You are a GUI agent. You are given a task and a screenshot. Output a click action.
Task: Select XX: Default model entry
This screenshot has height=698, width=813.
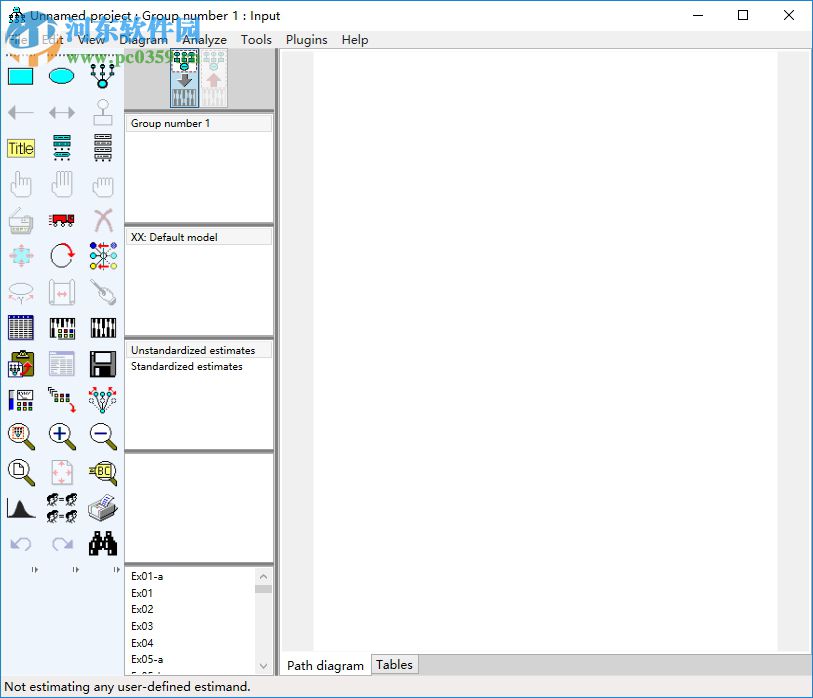click(x=199, y=238)
